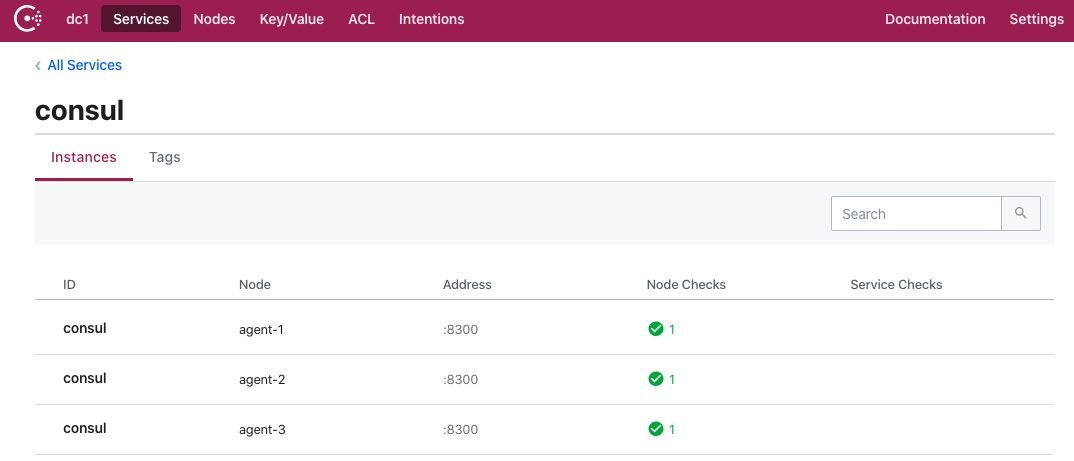1074x461 pixels.
Task: Open the Intentions page
Action: click(x=431, y=19)
